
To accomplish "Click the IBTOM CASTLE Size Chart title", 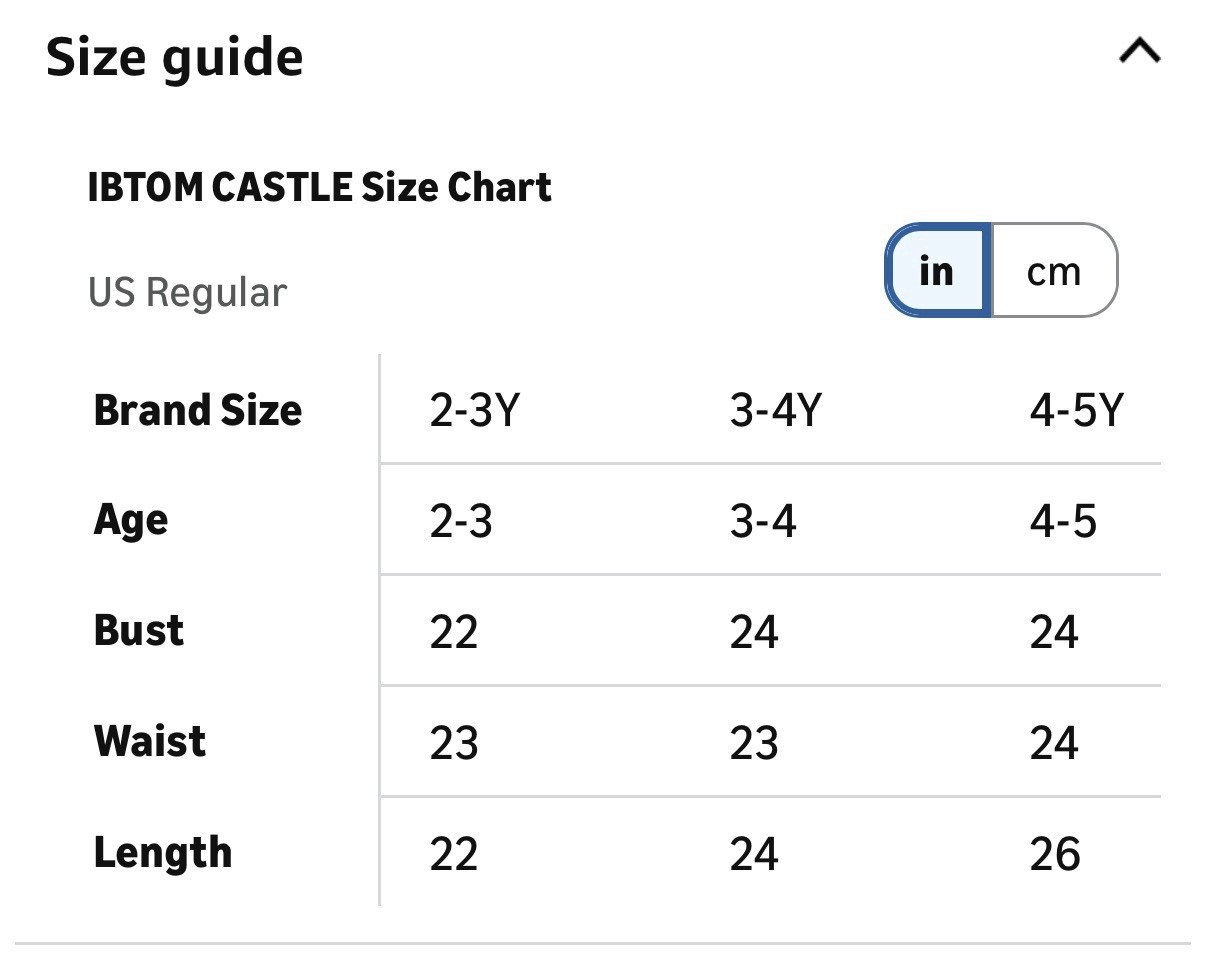I will pos(320,187).
